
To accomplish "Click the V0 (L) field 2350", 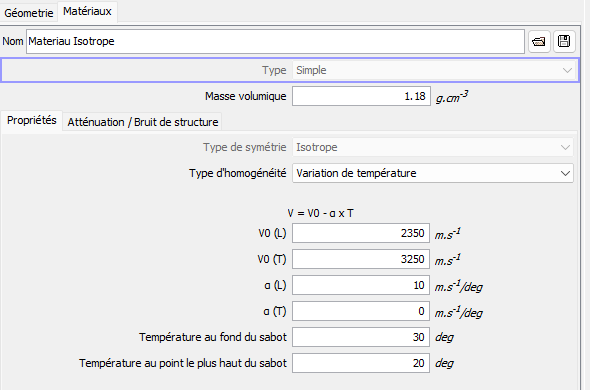I will [361, 233].
